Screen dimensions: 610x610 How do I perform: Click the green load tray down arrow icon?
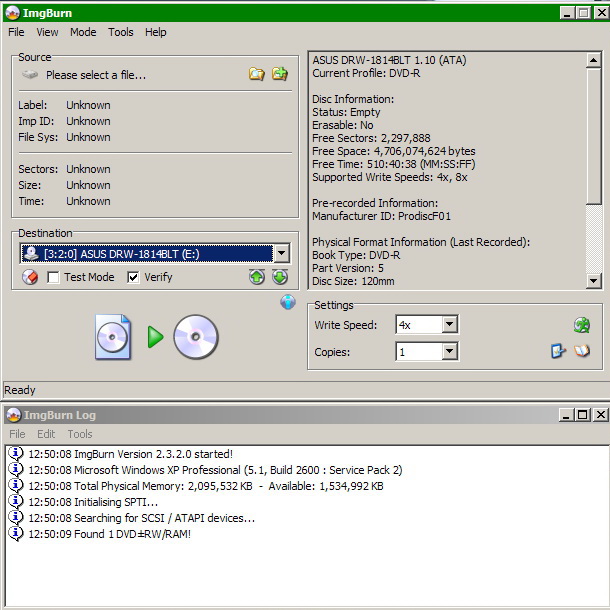[280, 277]
